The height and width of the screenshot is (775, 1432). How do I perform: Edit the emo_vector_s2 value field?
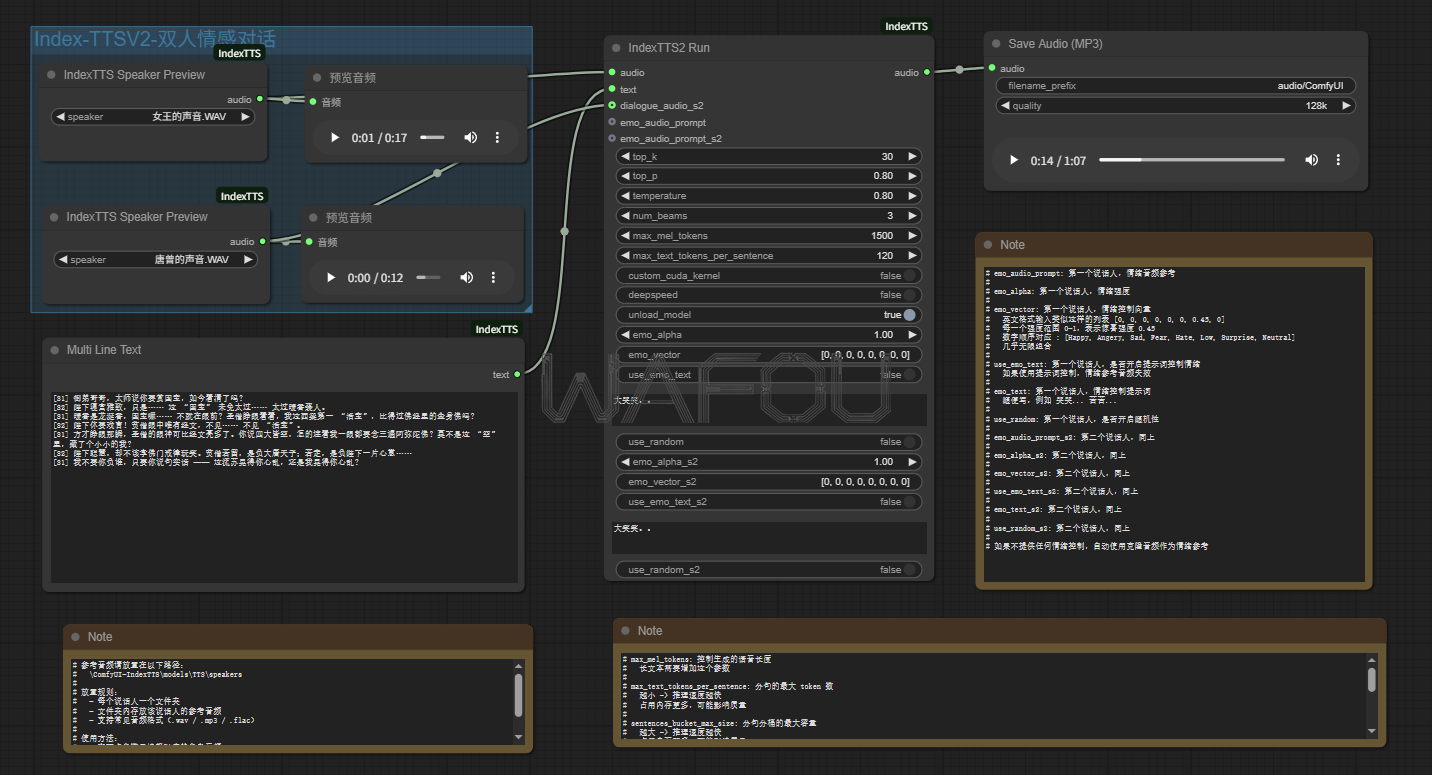pos(769,482)
